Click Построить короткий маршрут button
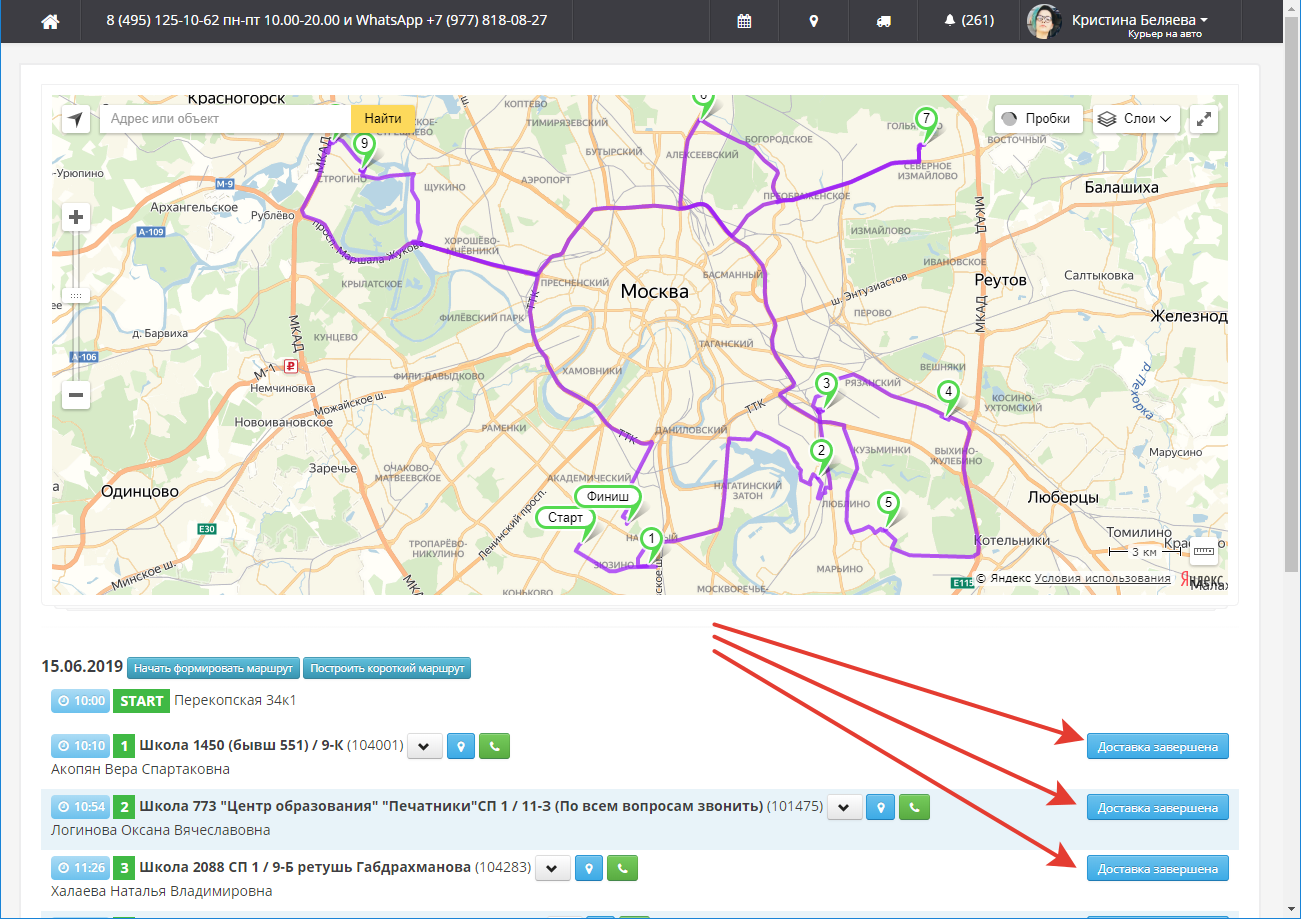Image resolution: width=1301 pixels, height=919 pixels. tap(387, 668)
